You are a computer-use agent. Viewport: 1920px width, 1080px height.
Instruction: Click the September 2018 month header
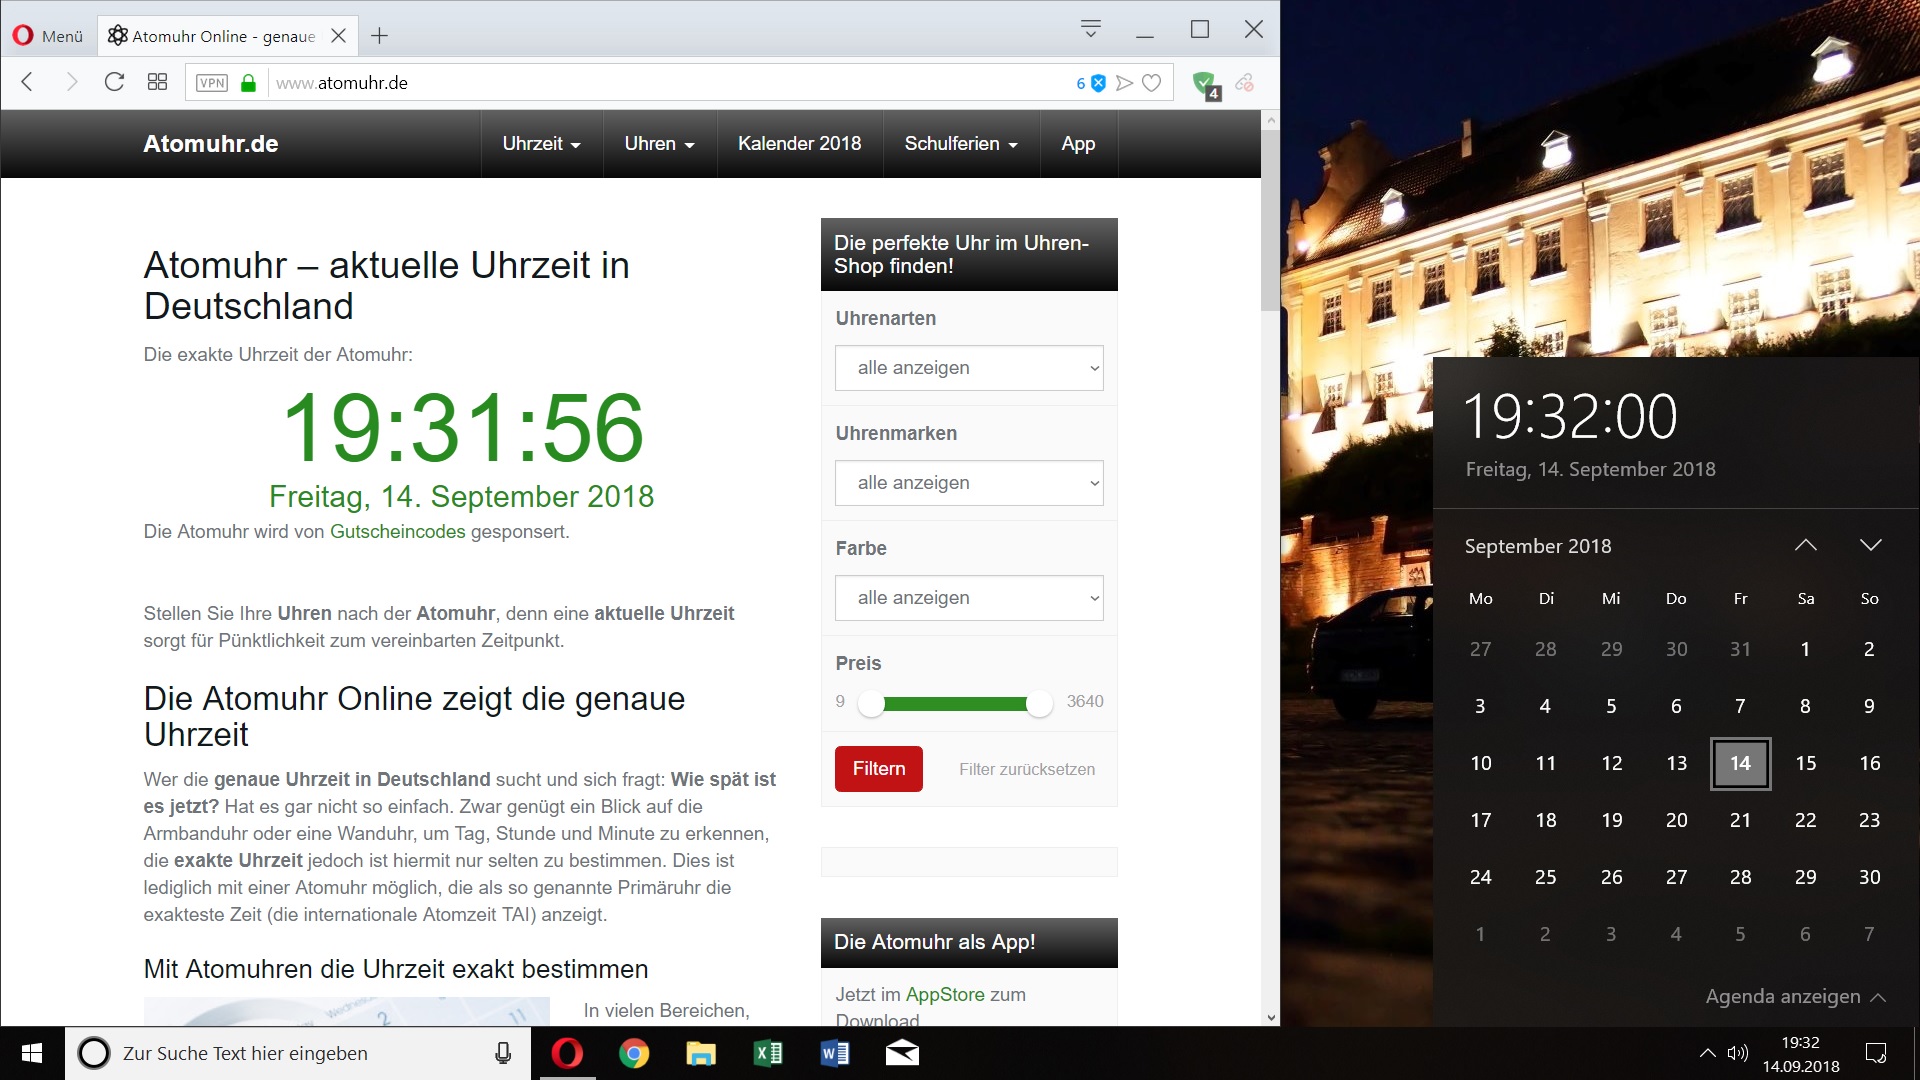point(1538,546)
